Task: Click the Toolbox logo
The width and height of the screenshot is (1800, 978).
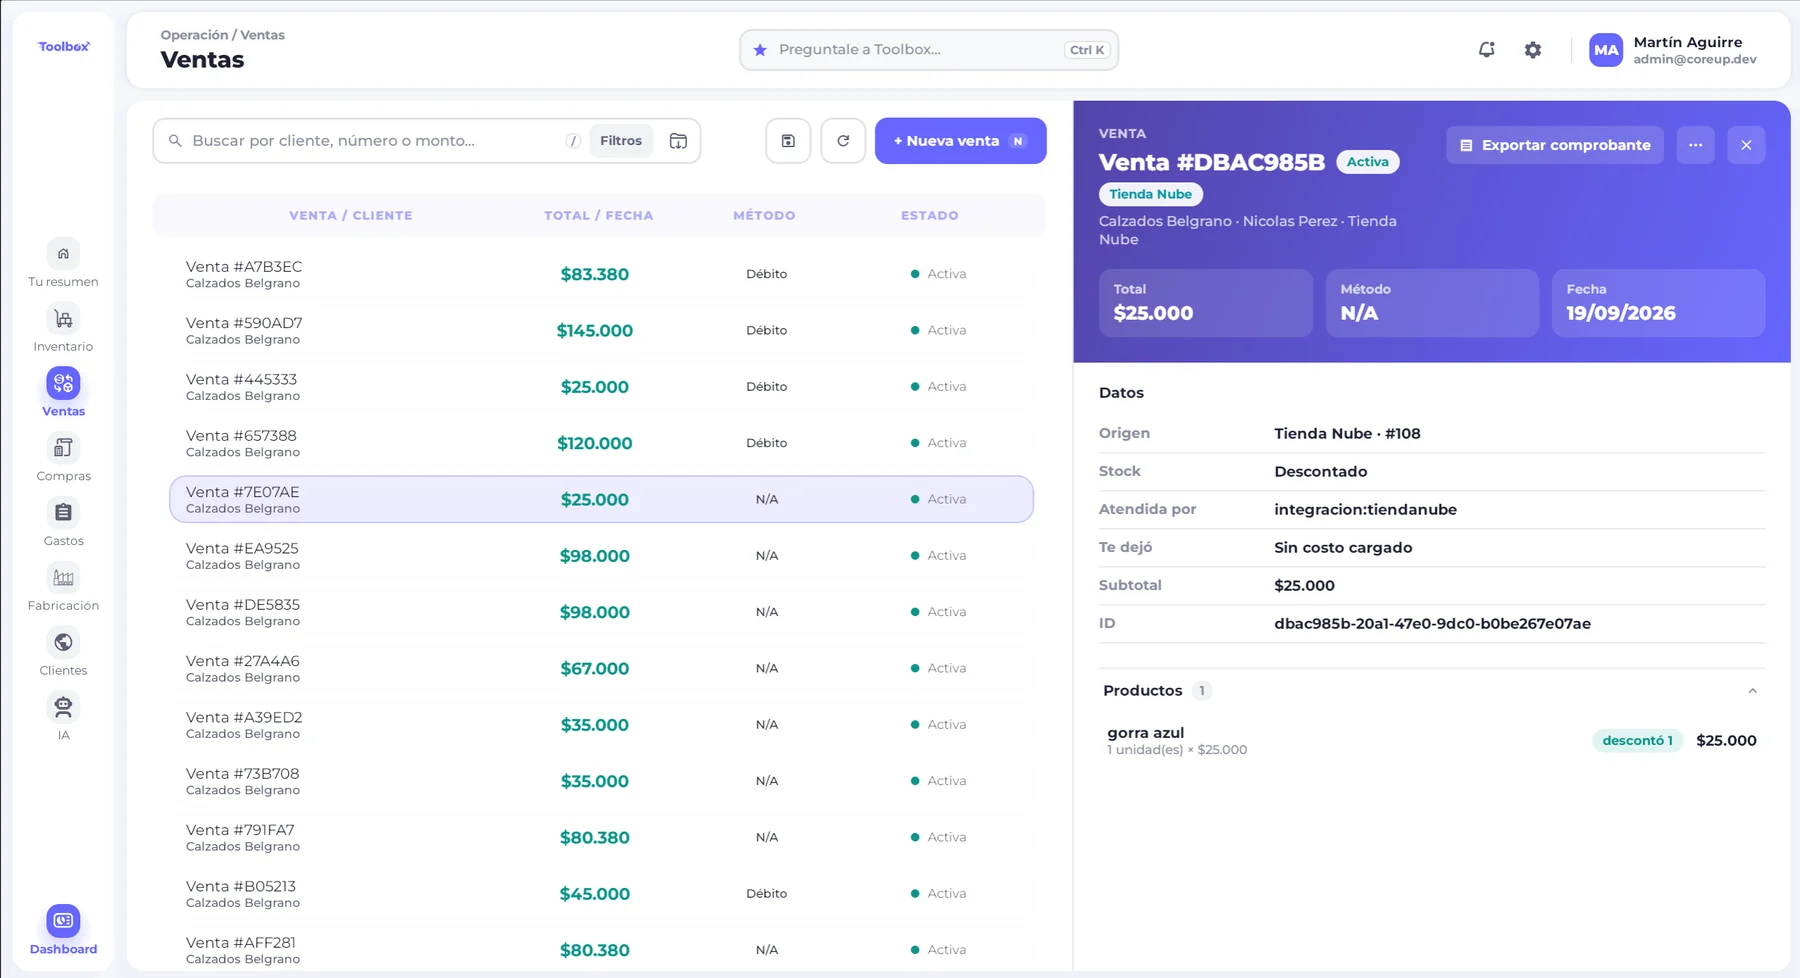Action: point(64,47)
